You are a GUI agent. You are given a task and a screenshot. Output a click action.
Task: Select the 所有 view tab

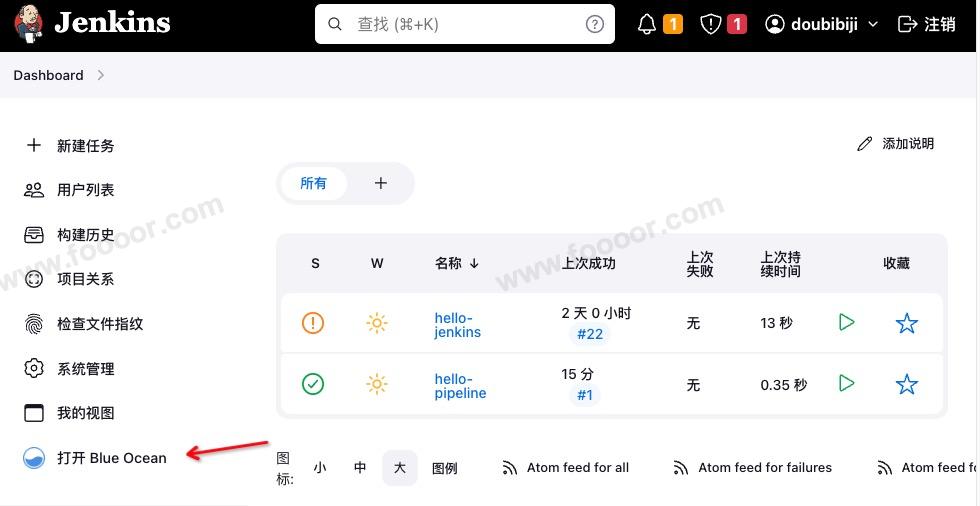(313, 183)
